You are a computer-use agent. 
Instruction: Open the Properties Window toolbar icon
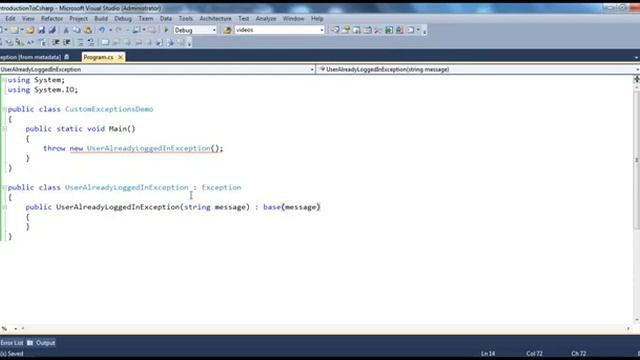[x=346, y=30]
